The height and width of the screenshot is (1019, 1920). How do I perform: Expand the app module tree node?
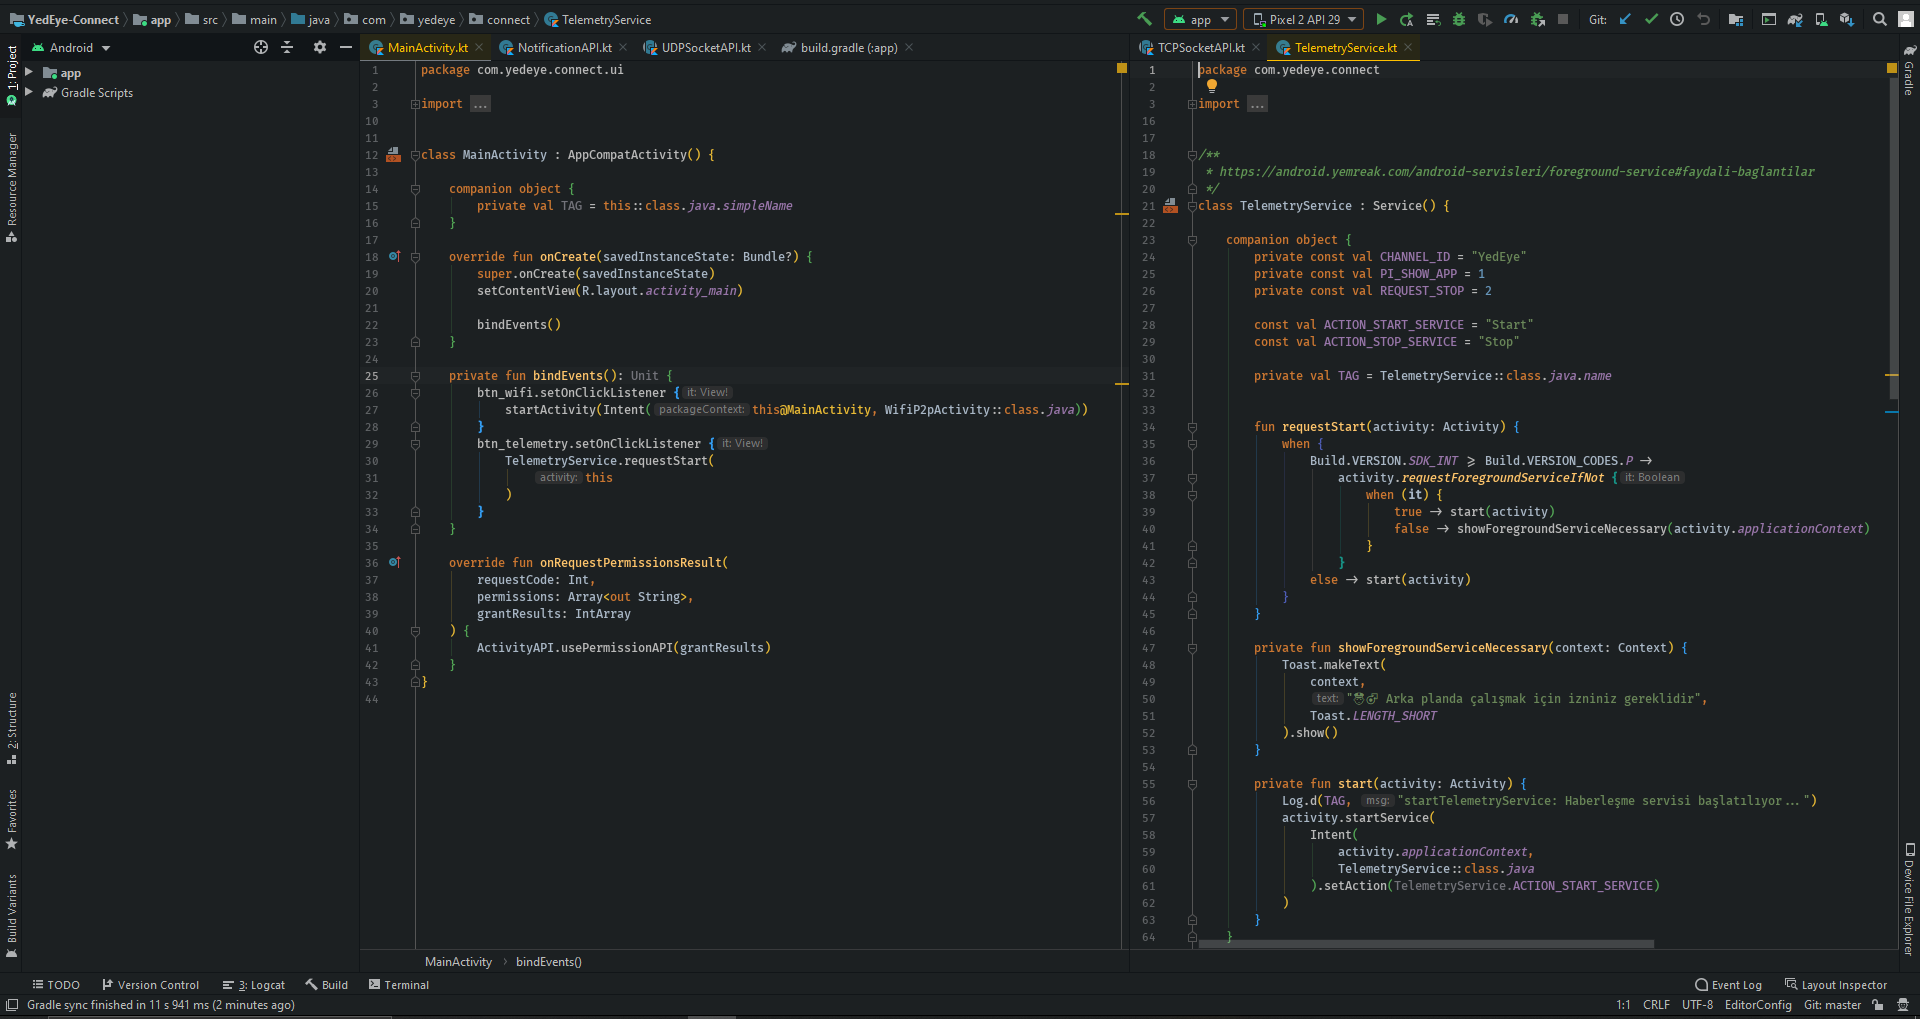(x=29, y=72)
